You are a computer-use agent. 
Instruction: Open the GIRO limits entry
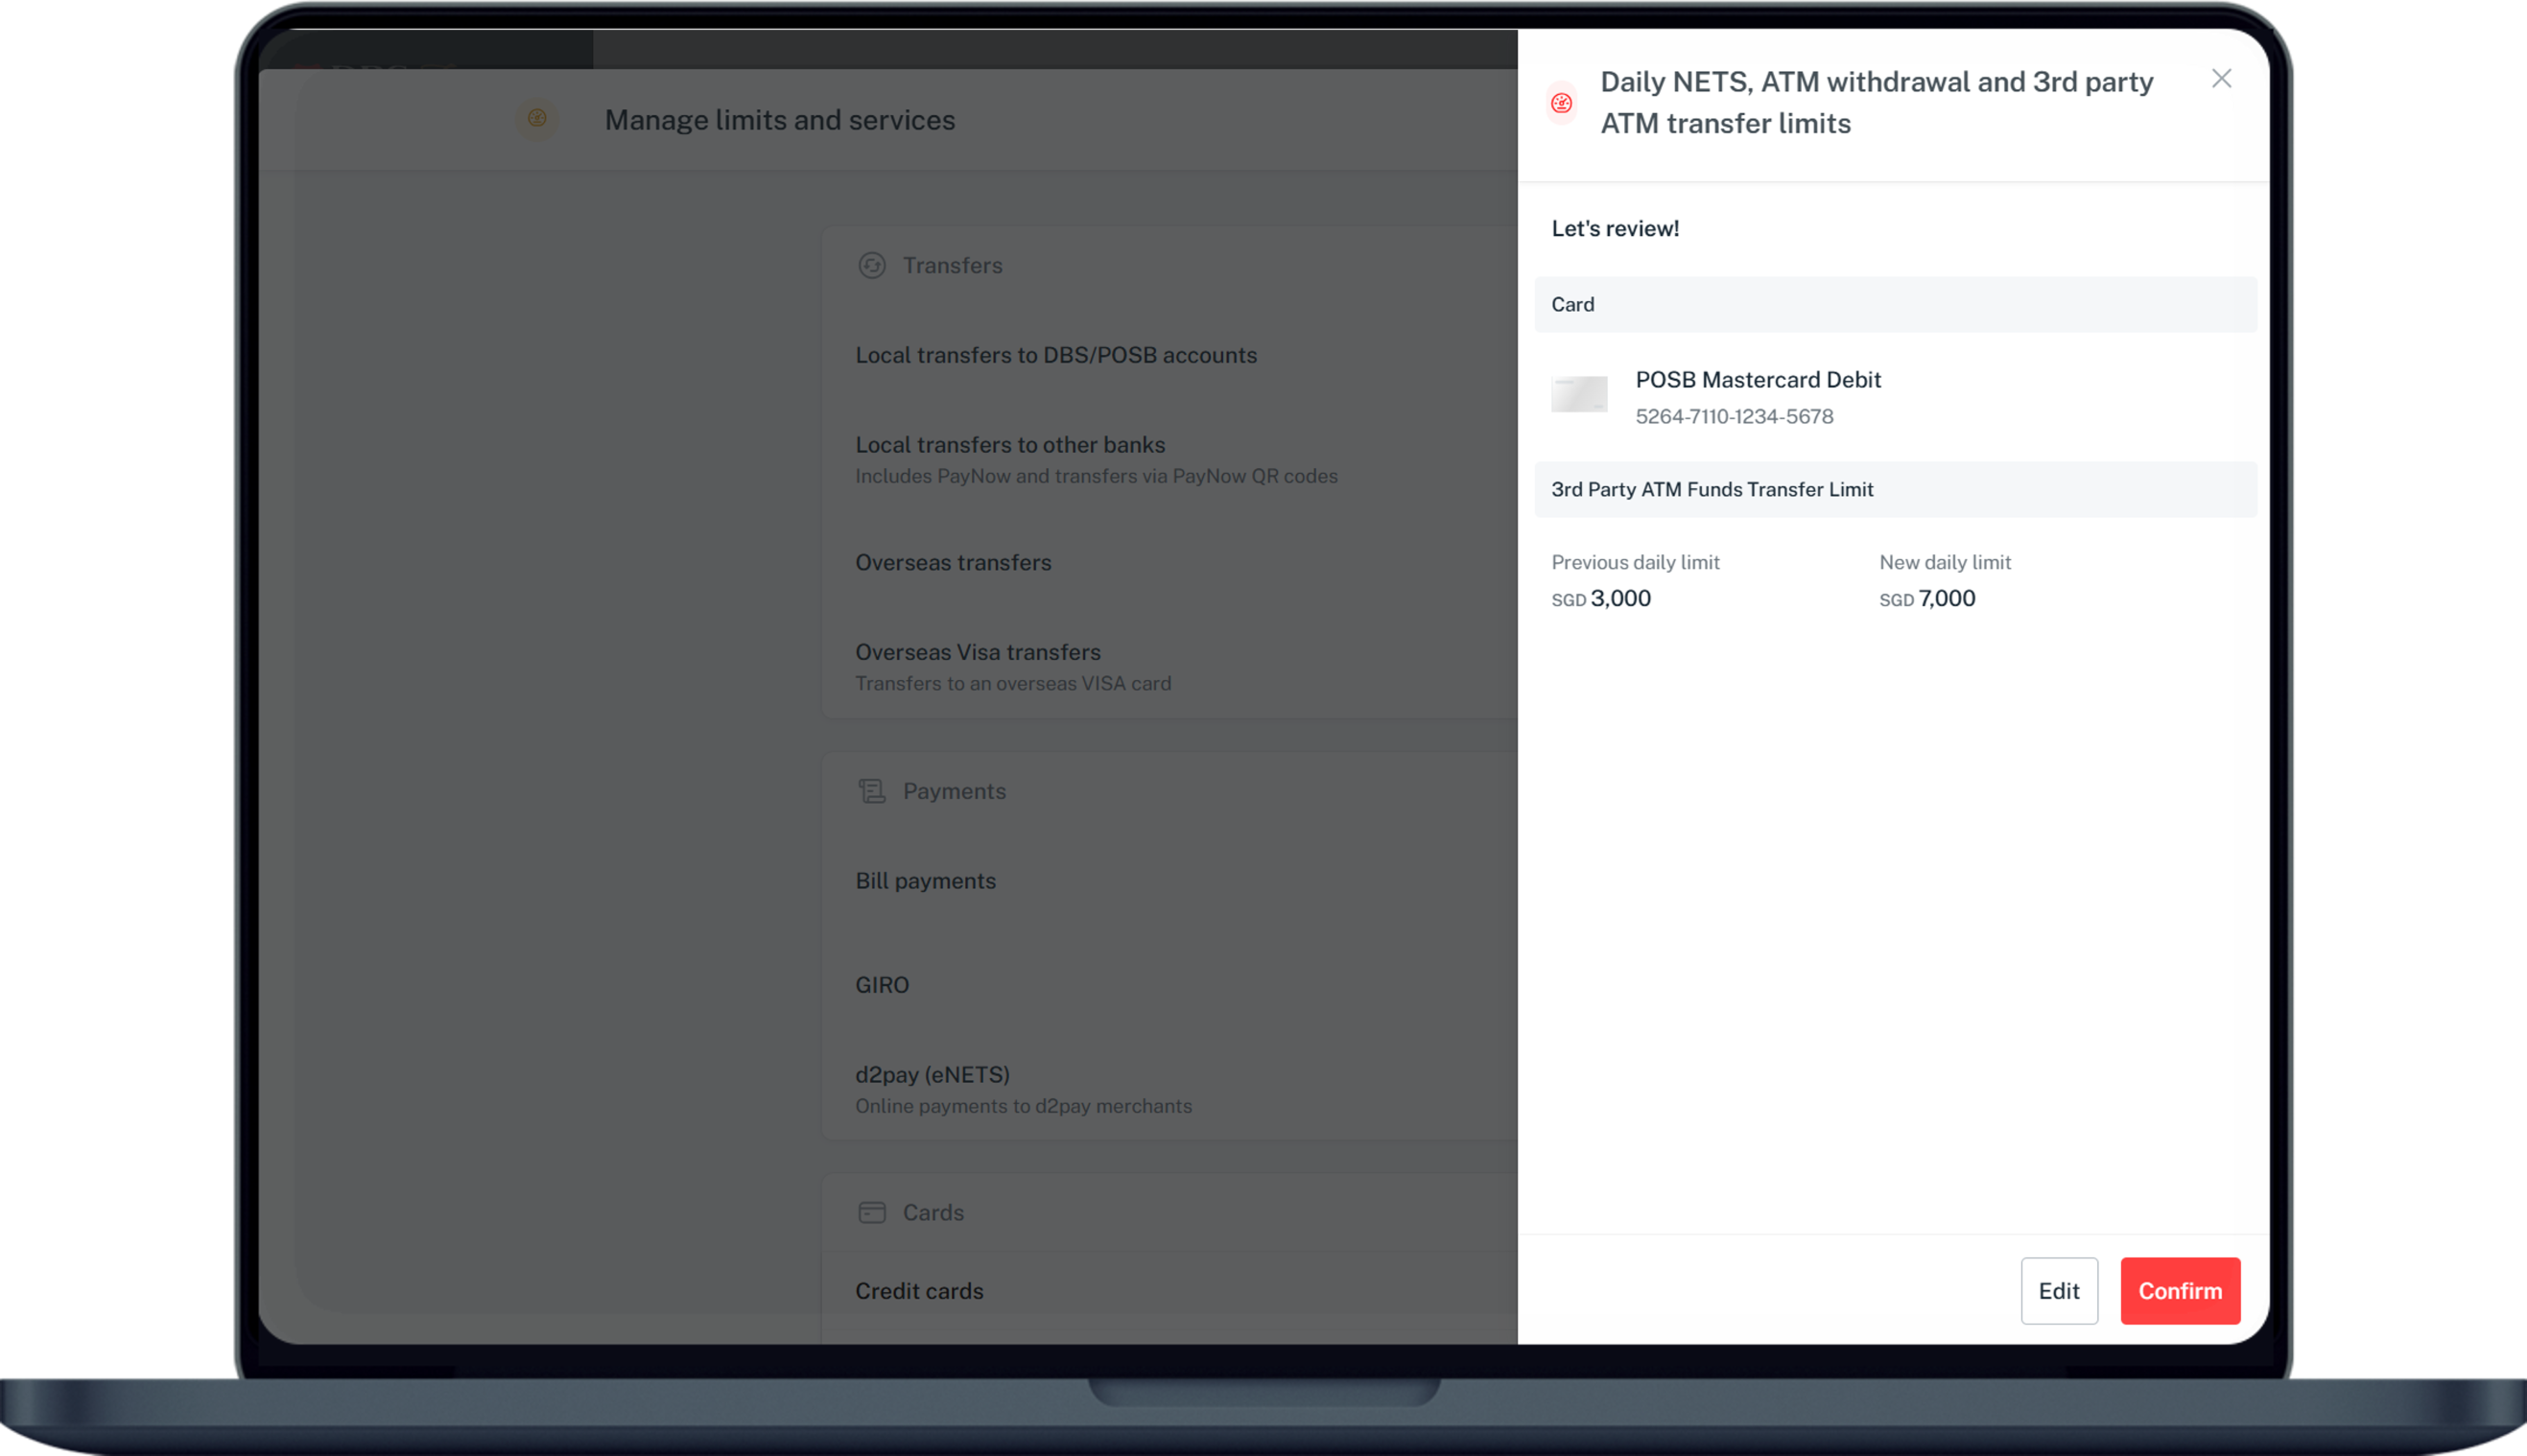coord(881,985)
